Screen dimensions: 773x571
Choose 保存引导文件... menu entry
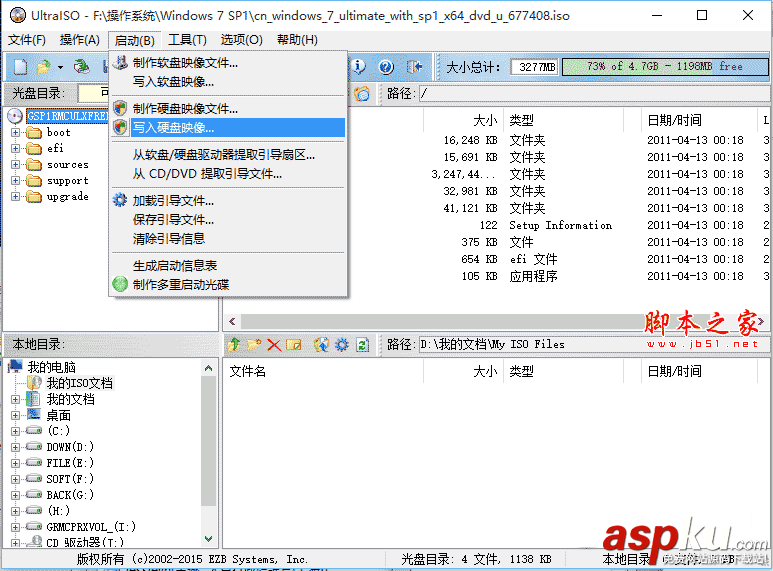[x=228, y=220]
